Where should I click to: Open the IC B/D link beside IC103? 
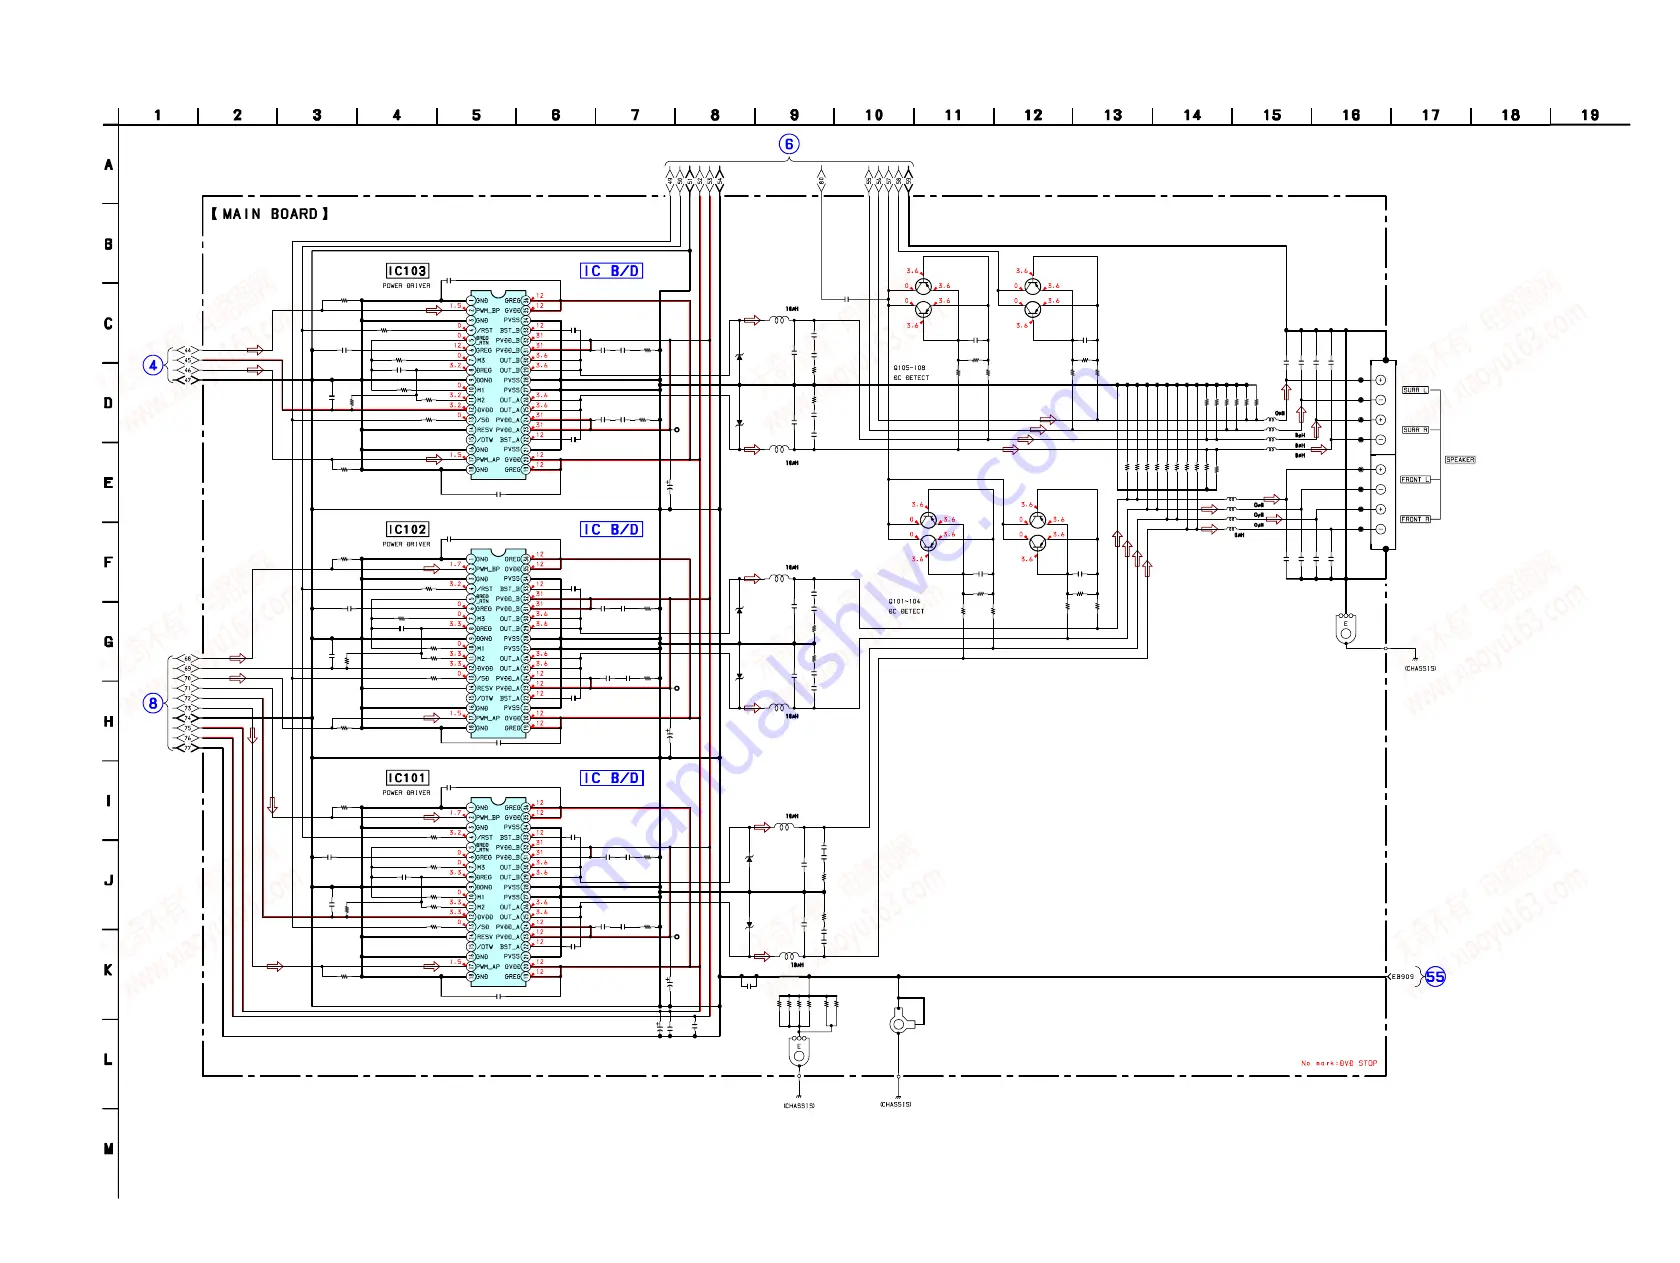(611, 271)
